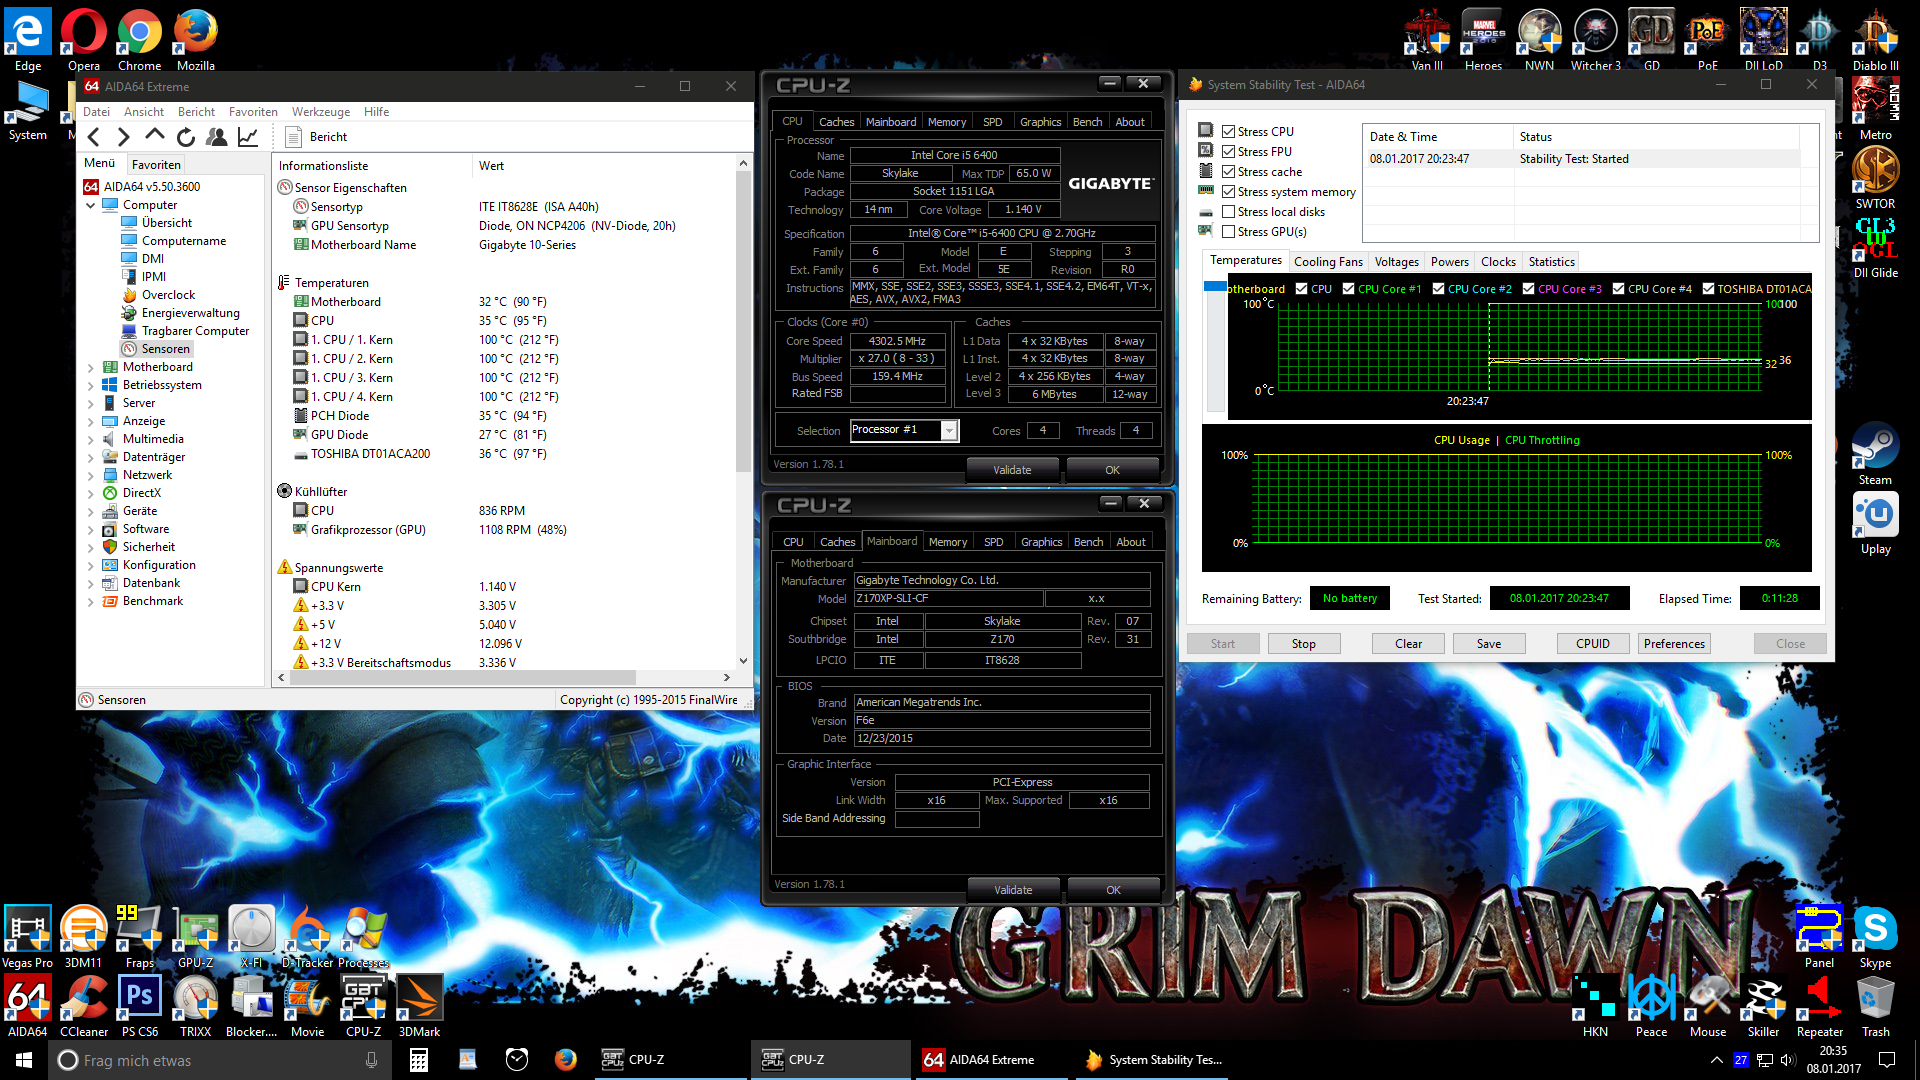The image size is (1920, 1080).
Task: Open the Bericht report toolbar button
Action: (x=317, y=137)
